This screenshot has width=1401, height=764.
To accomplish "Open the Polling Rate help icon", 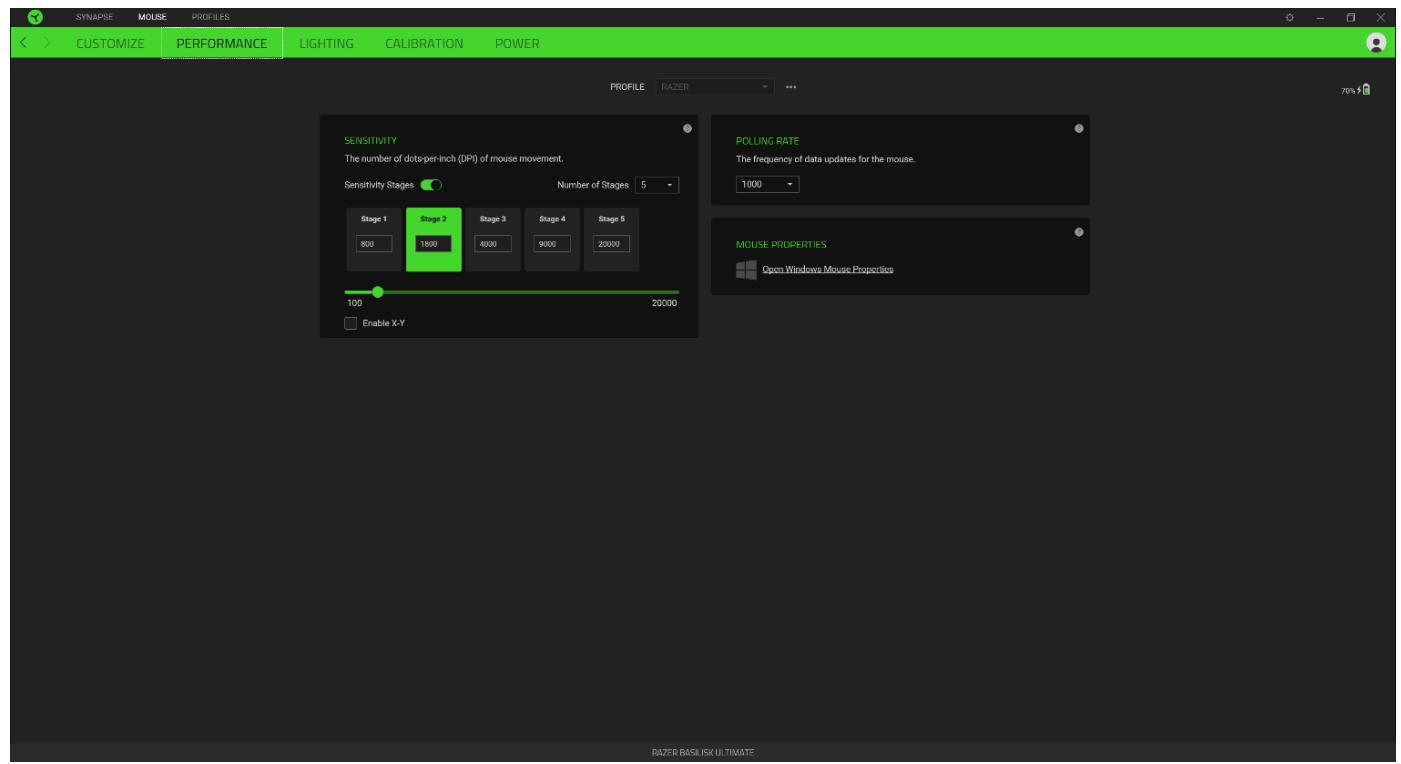I will click(x=1078, y=128).
